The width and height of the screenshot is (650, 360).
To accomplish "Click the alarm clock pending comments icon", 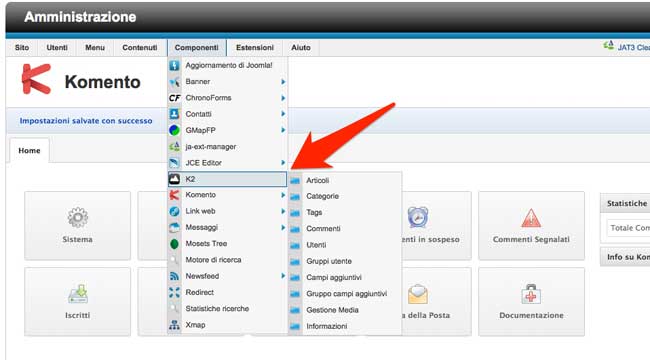I will point(417,217).
